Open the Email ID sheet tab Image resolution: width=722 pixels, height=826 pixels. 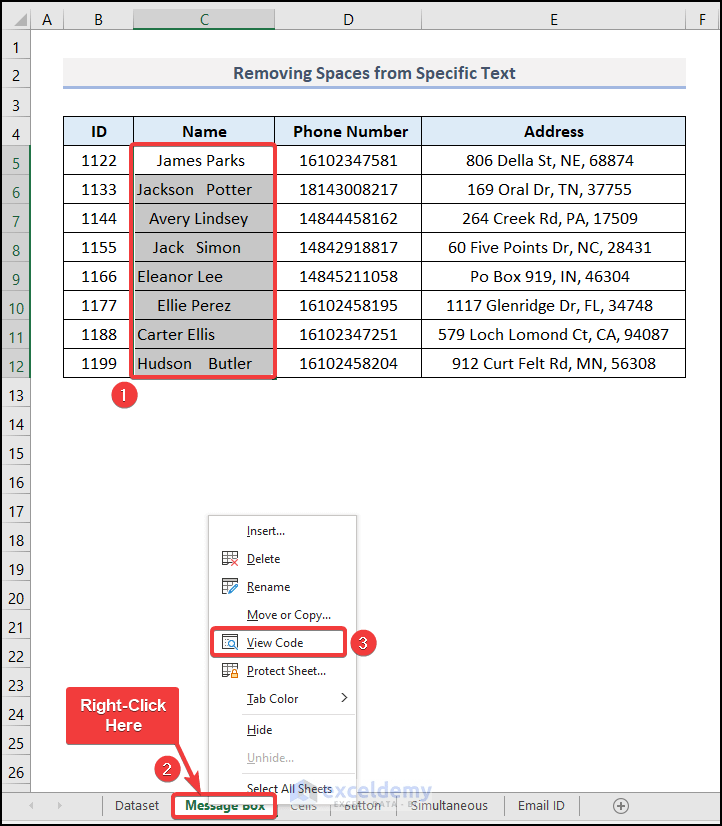(x=541, y=805)
